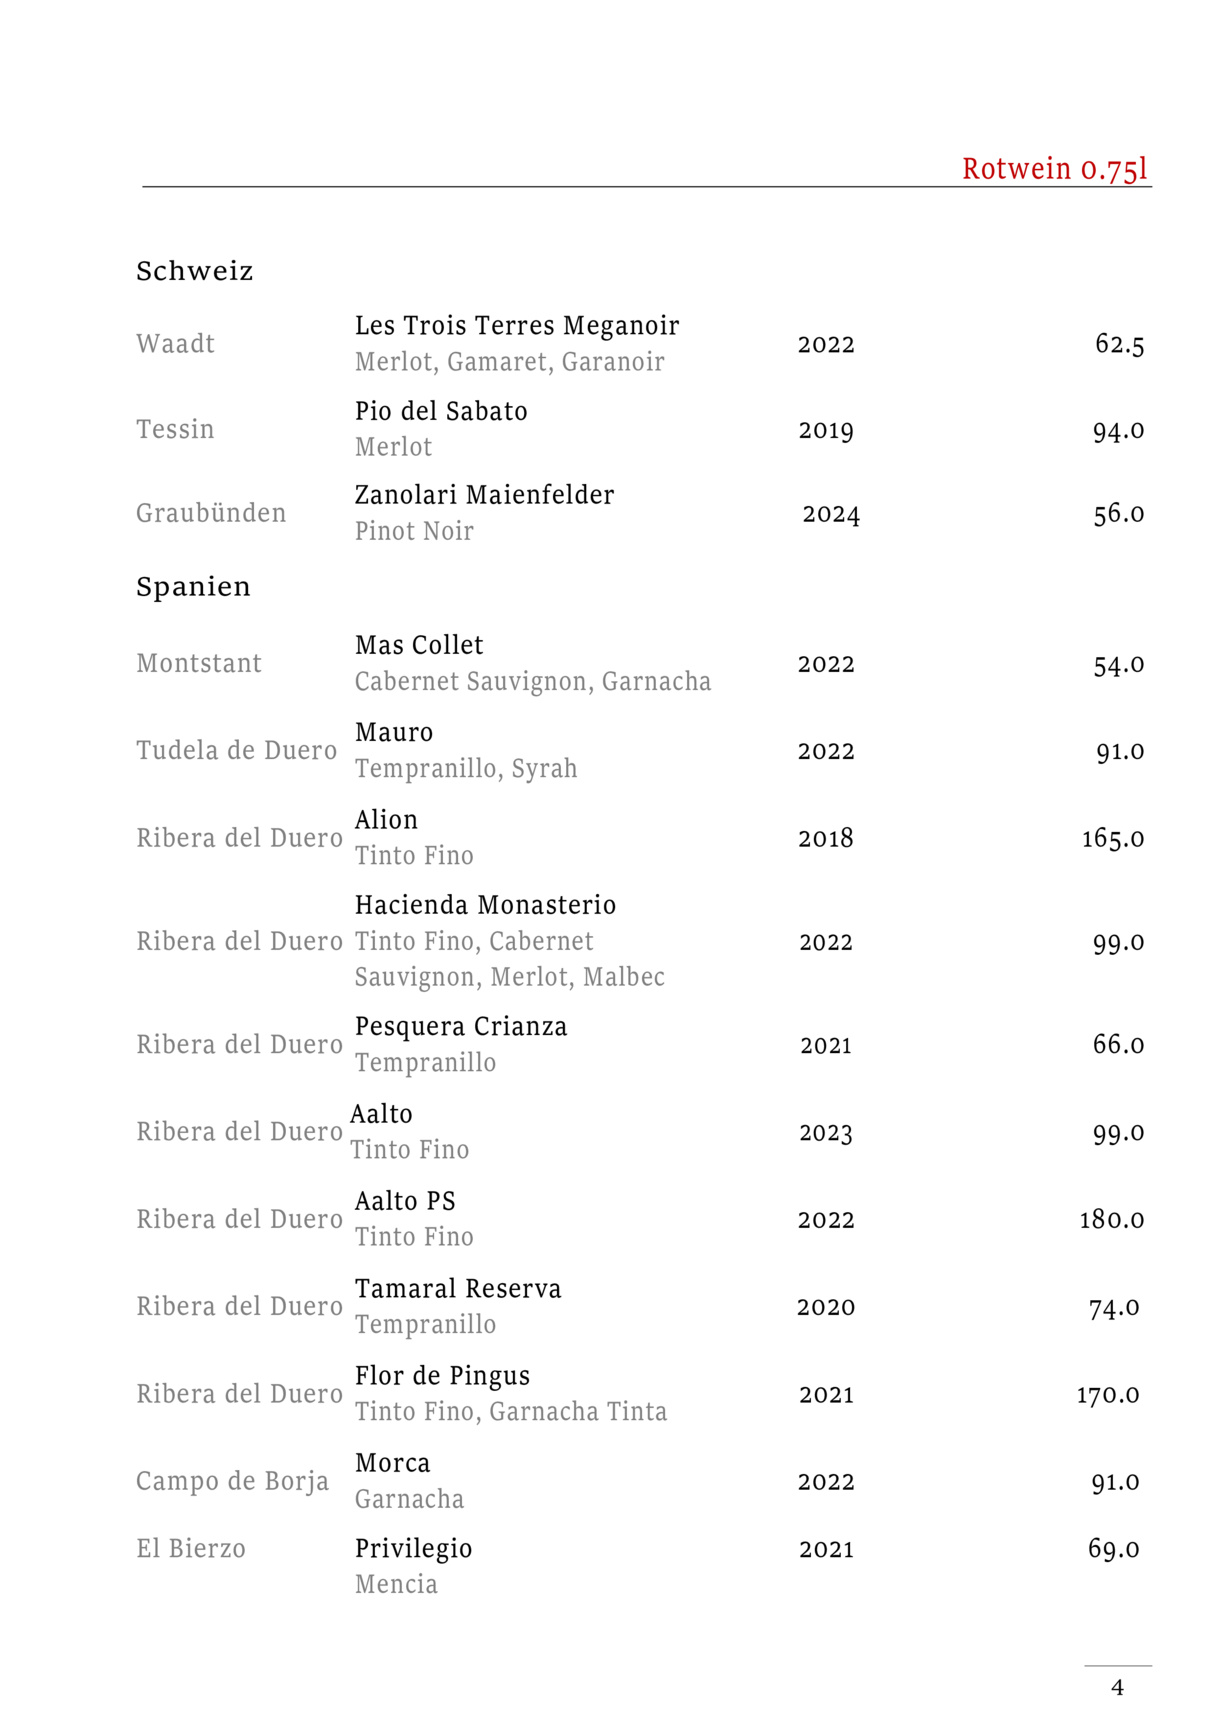Select the 'Schweiz' section heading
Image resolution: width=1222 pixels, height=1728 pixels.
(x=195, y=271)
